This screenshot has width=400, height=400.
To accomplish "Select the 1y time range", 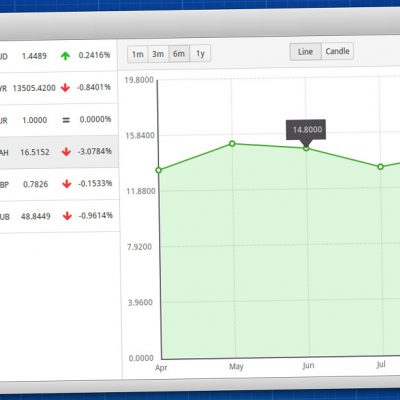I will click(x=200, y=53).
